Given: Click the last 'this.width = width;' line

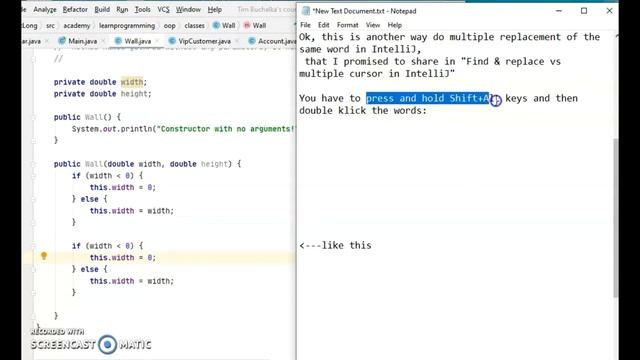Looking at the screenshot, I should click(x=132, y=281).
